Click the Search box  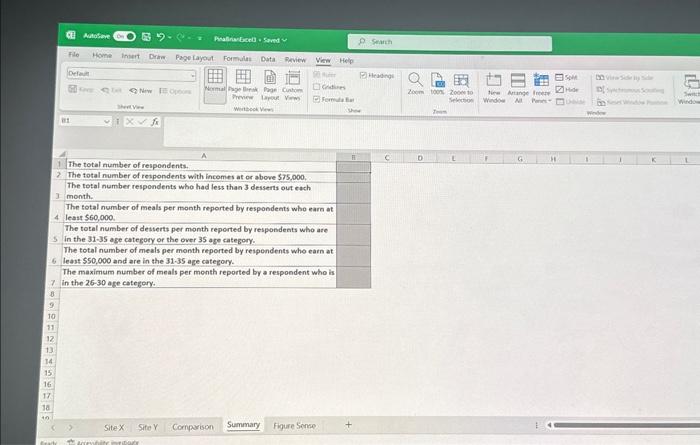pyautogui.click(x=450, y=43)
